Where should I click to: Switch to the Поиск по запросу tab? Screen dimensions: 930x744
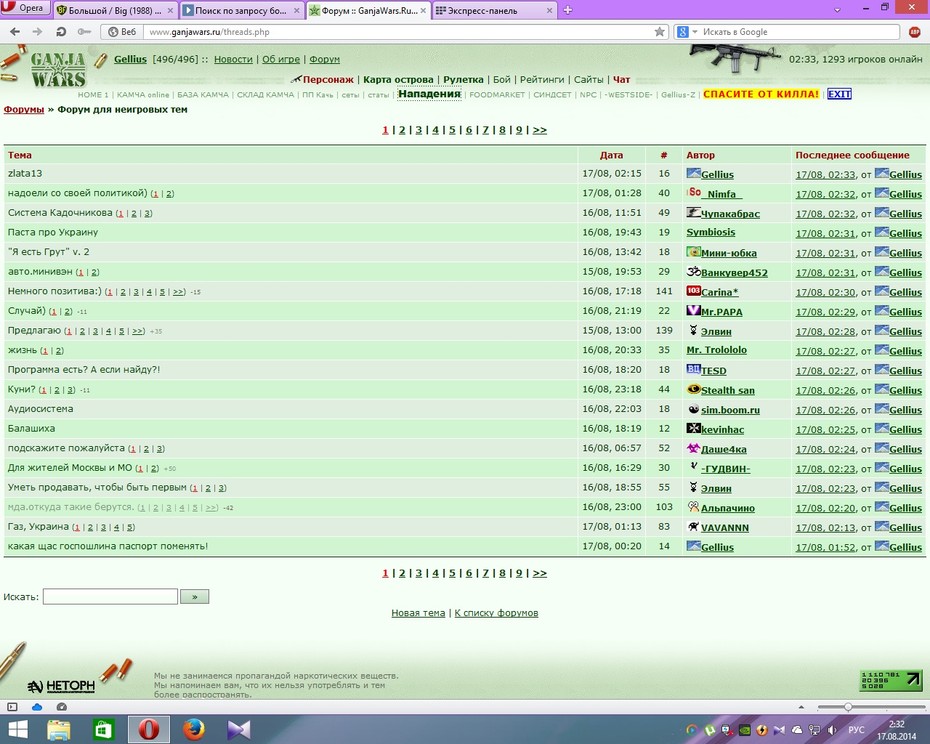[241, 10]
